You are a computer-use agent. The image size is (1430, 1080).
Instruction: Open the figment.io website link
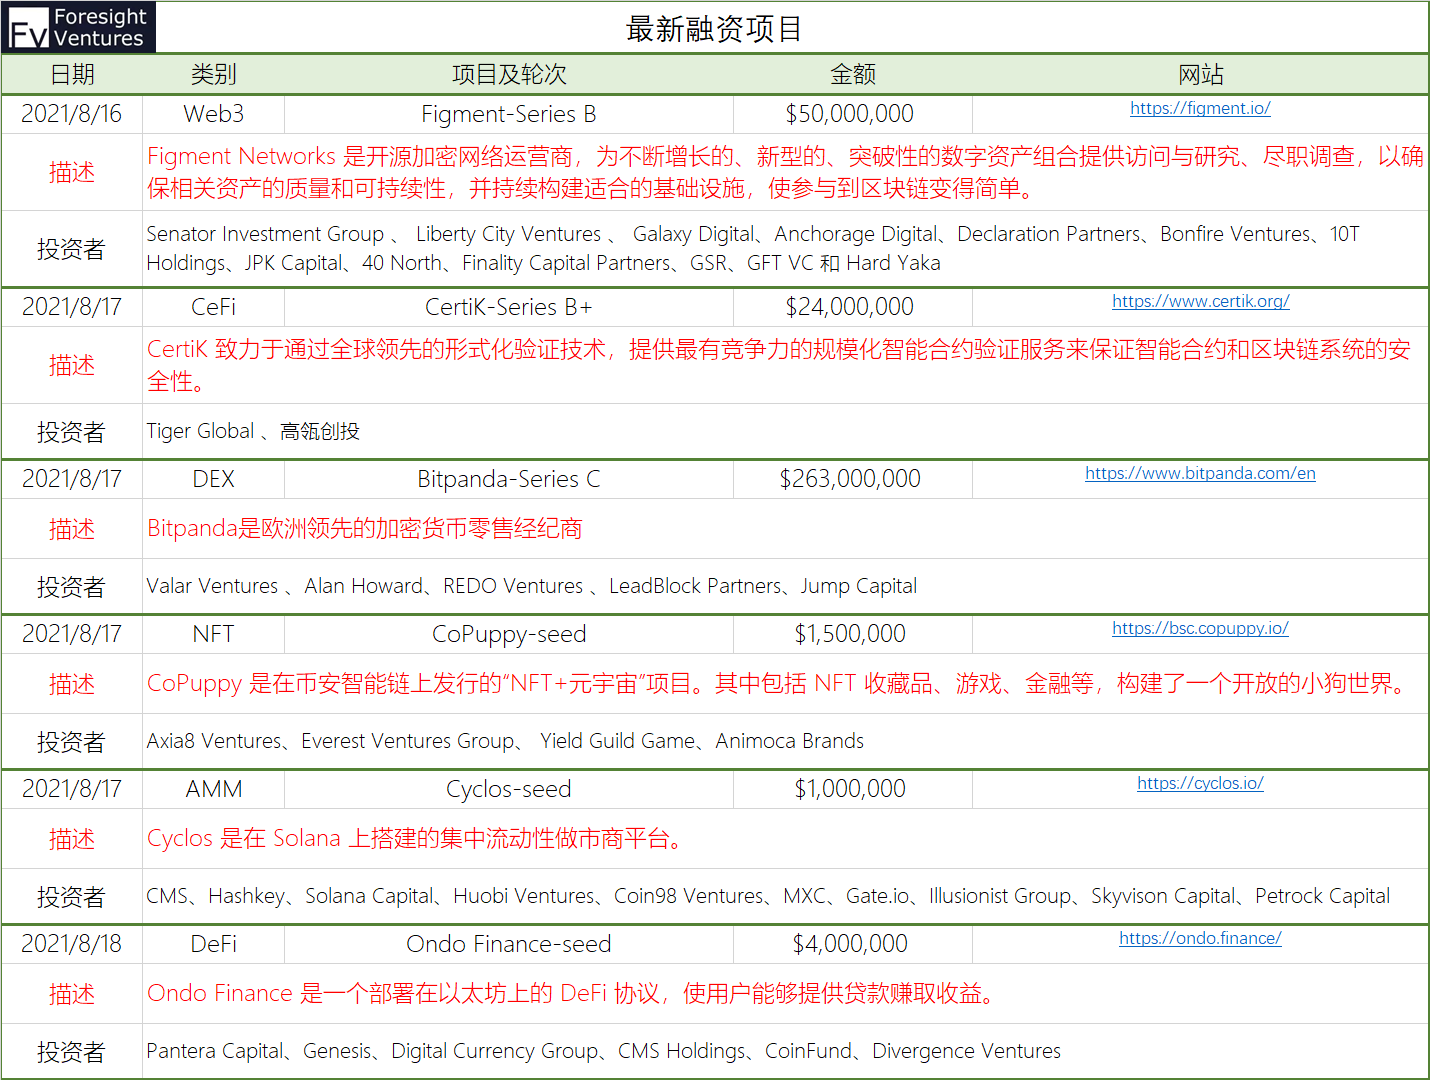[1200, 108]
